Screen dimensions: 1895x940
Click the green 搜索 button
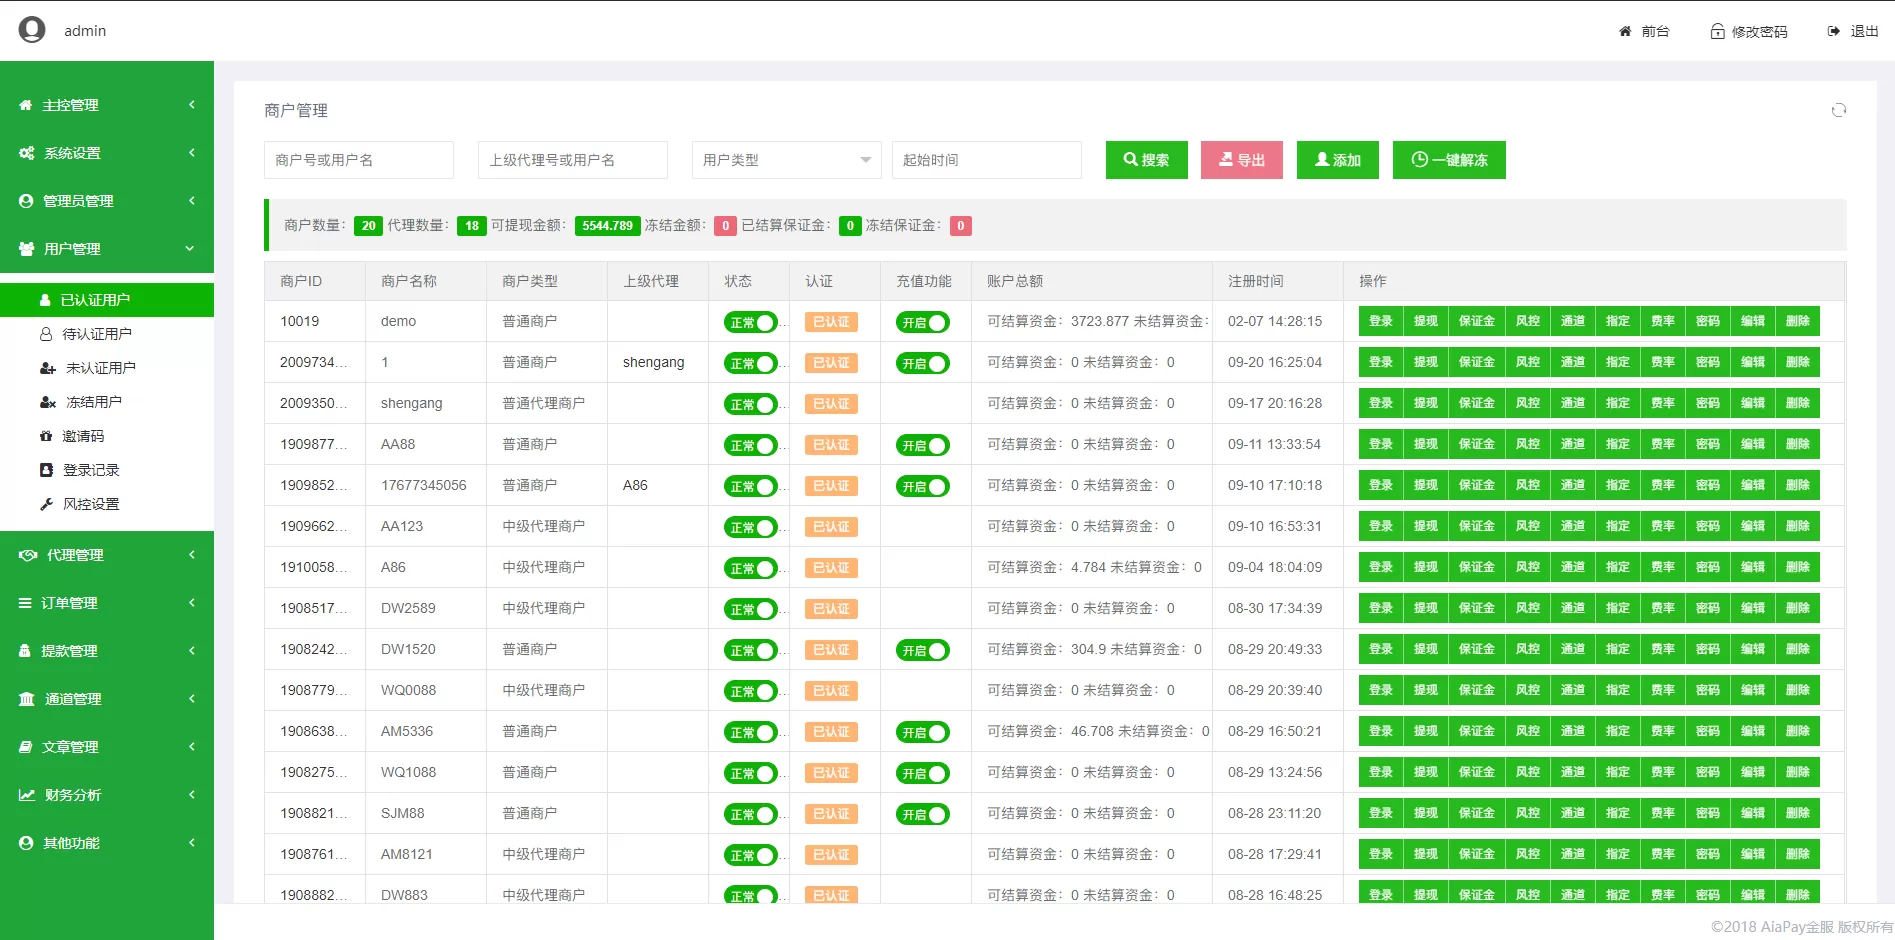tap(1146, 160)
